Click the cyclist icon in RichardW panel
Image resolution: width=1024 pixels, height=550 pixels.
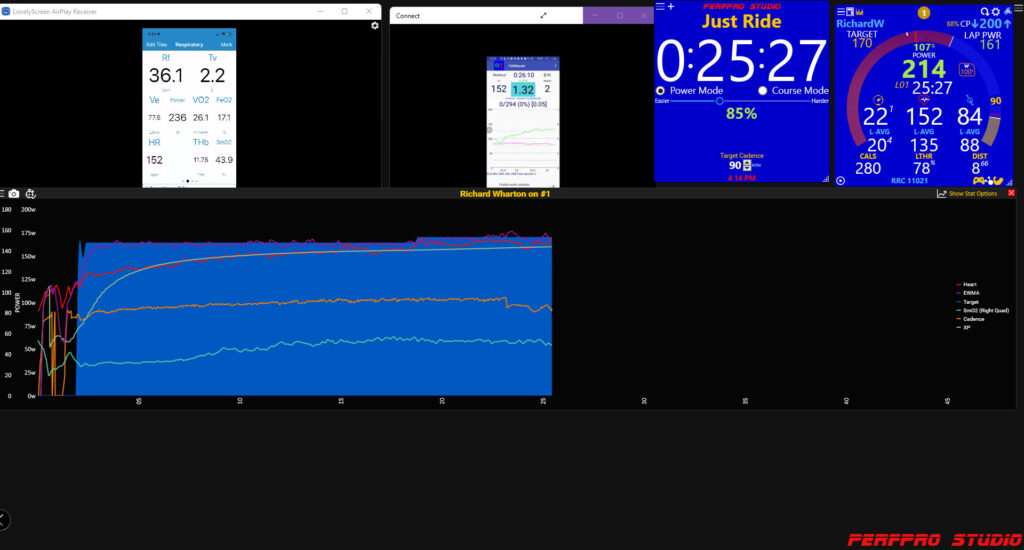1008,11
